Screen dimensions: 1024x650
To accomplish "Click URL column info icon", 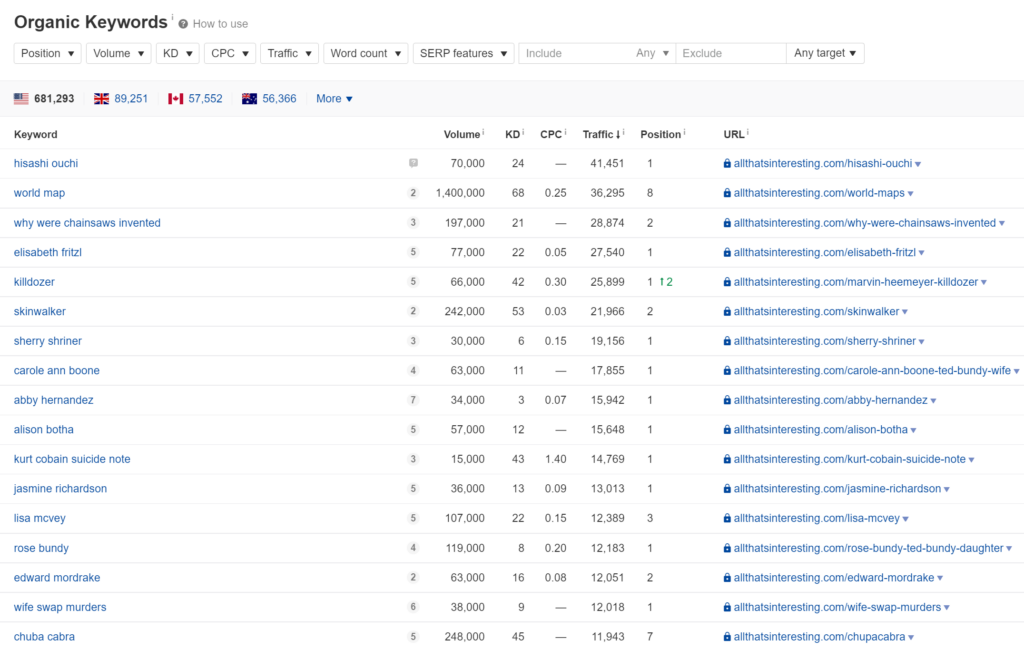I will pyautogui.click(x=748, y=132).
